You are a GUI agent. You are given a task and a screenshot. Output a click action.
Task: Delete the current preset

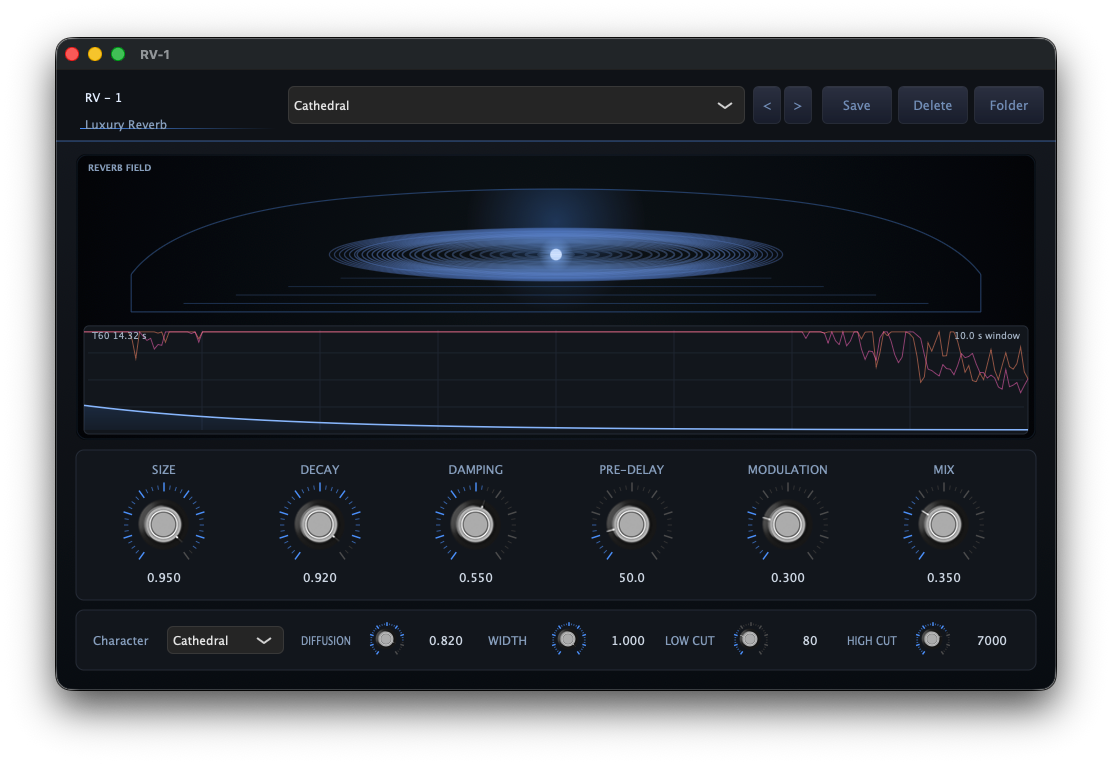click(x=933, y=105)
